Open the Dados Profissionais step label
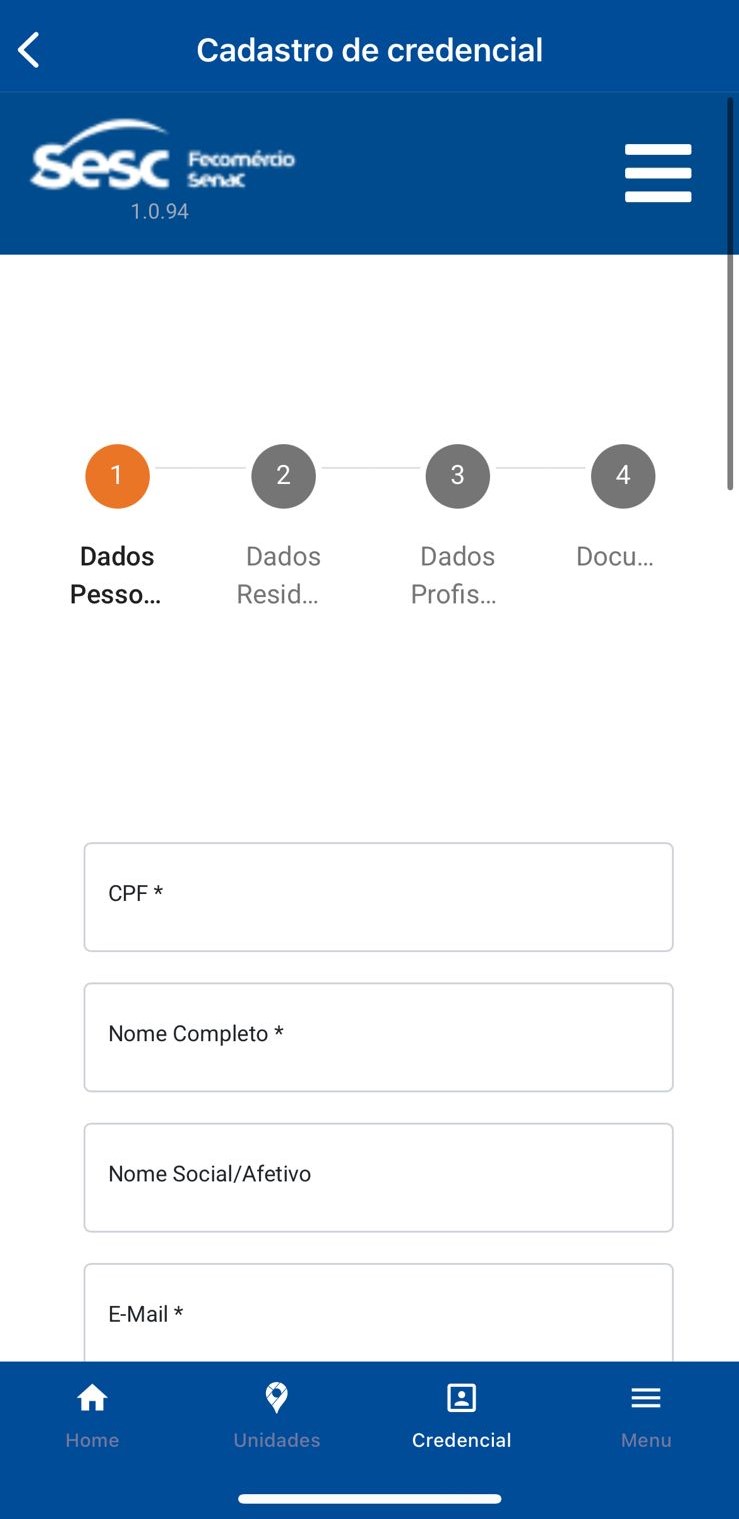The width and height of the screenshot is (739, 1519). click(455, 575)
